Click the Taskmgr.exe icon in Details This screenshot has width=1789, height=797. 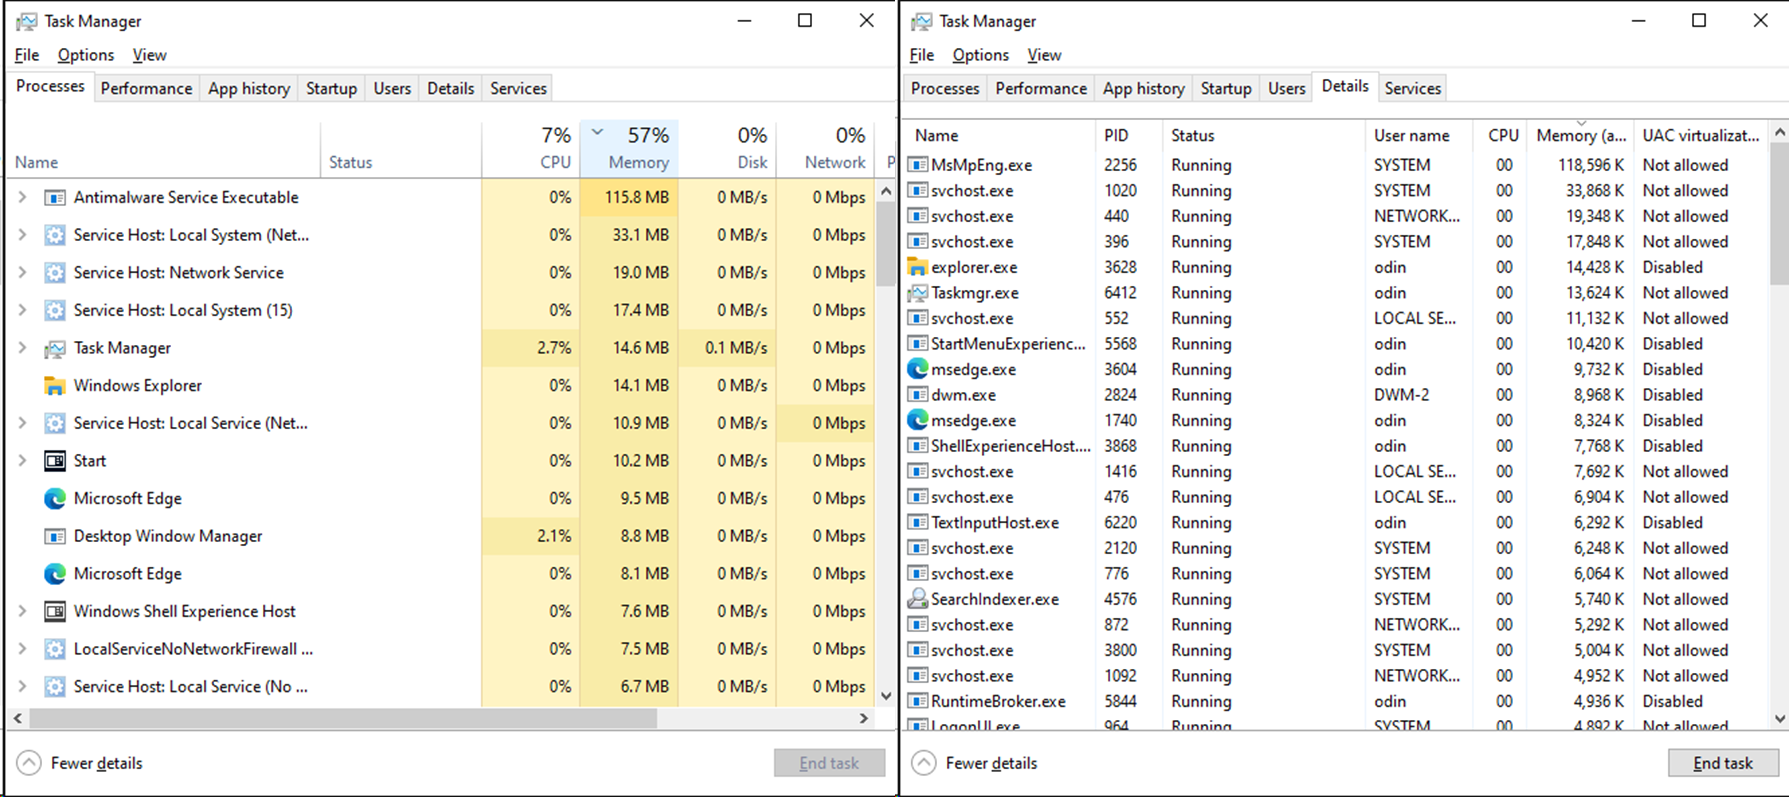tap(917, 293)
